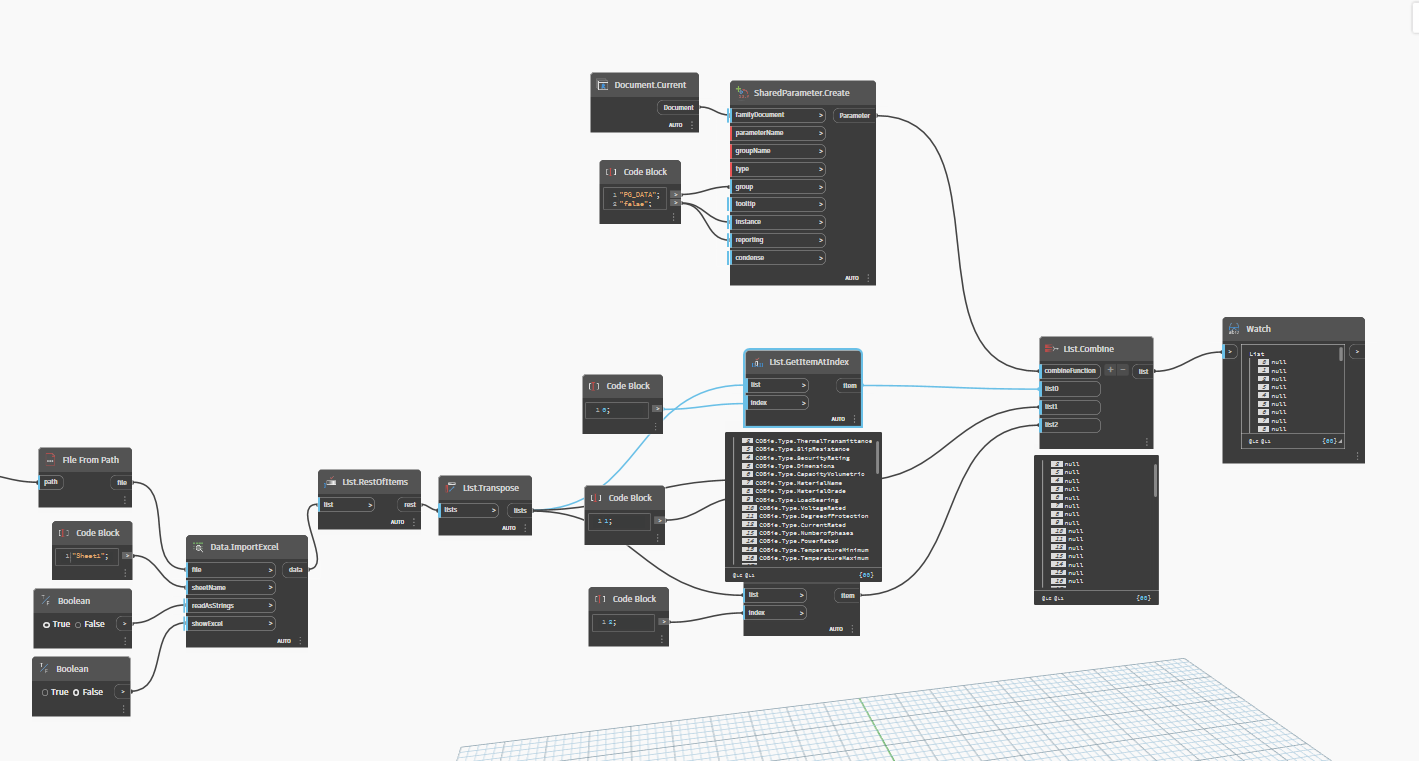
Task: Click the "Sheet1" Code Block bracket icon
Action: [64, 533]
